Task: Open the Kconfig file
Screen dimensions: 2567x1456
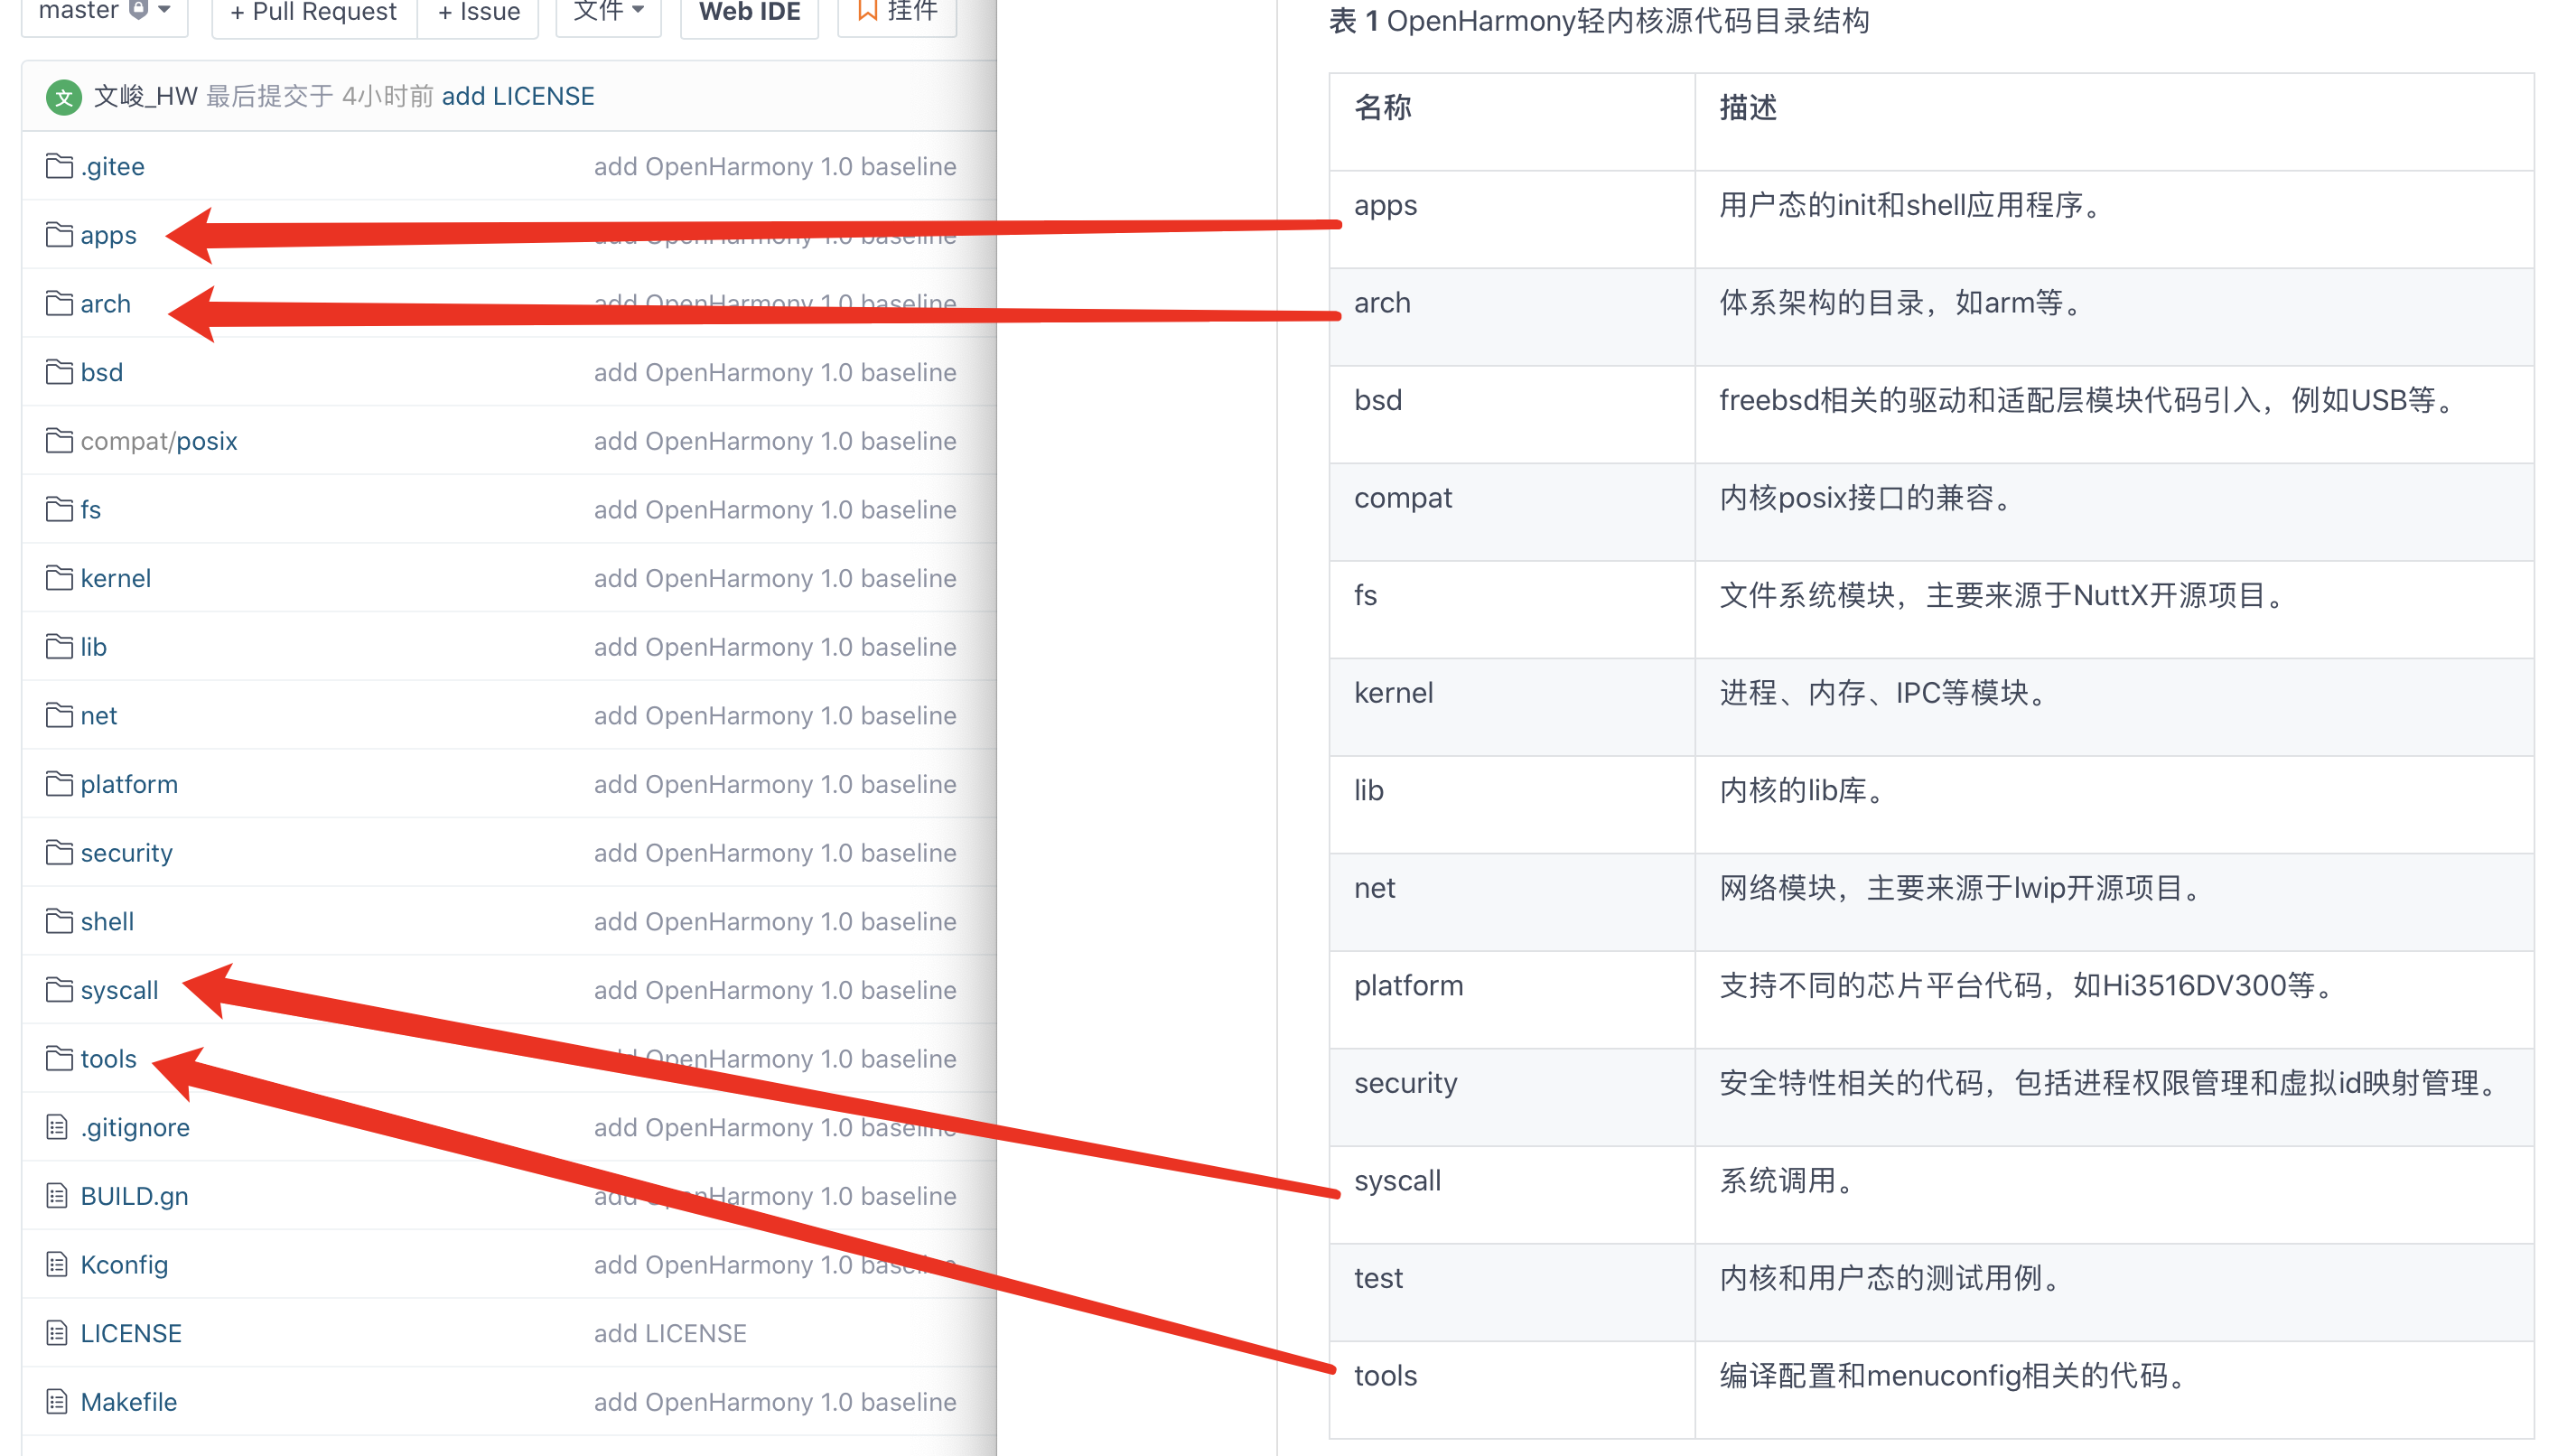Action: click(124, 1265)
